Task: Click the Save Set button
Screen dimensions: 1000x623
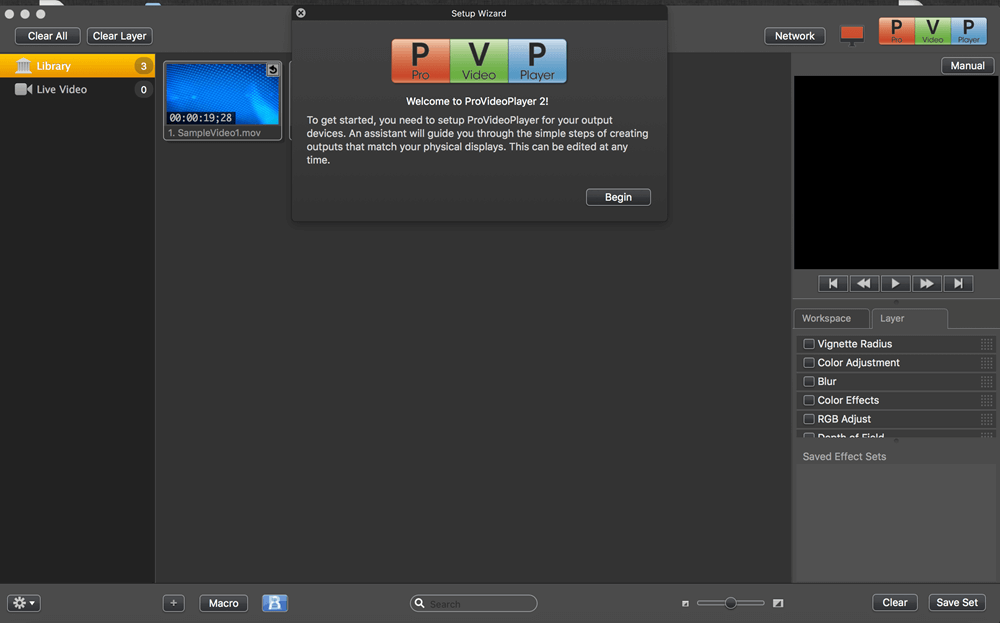Action: [x=957, y=603]
